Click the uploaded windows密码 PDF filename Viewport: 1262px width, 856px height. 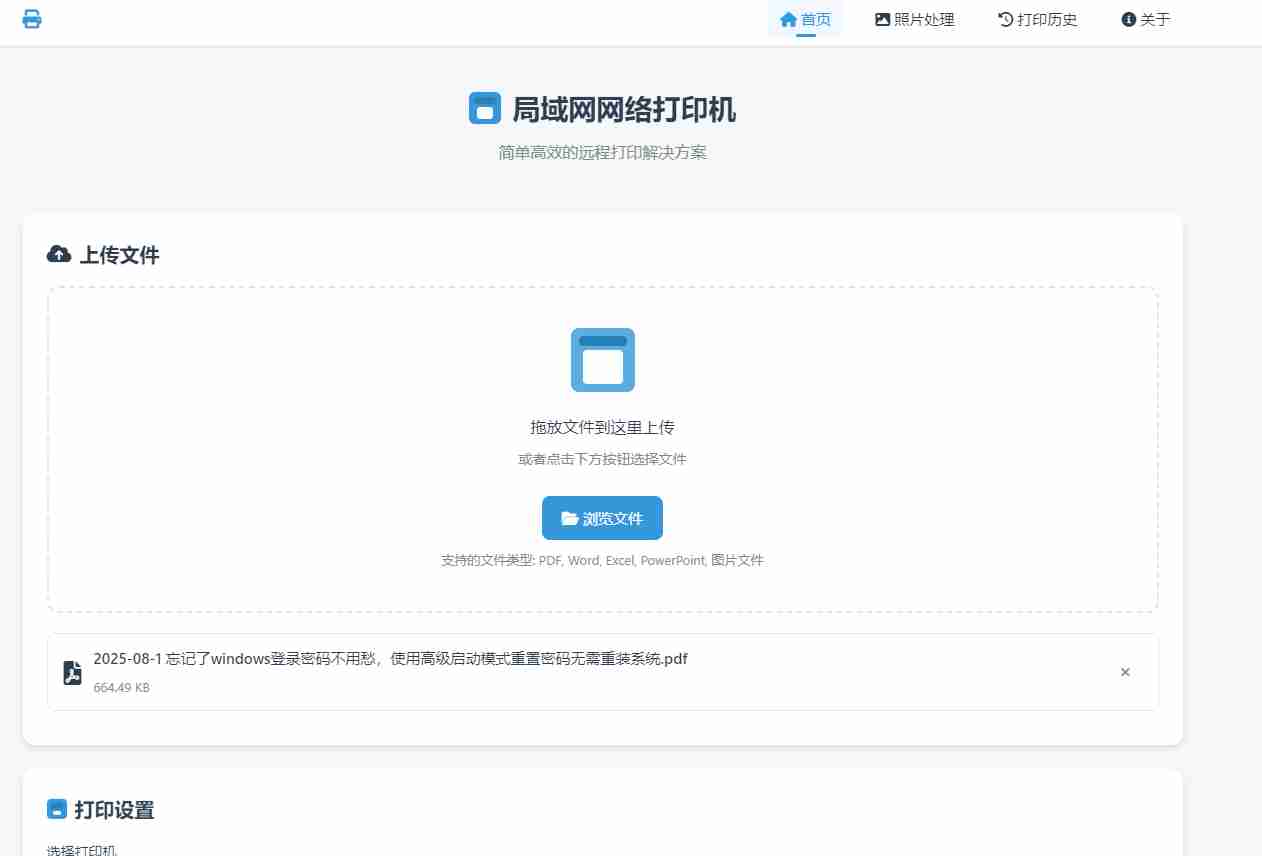coord(390,659)
